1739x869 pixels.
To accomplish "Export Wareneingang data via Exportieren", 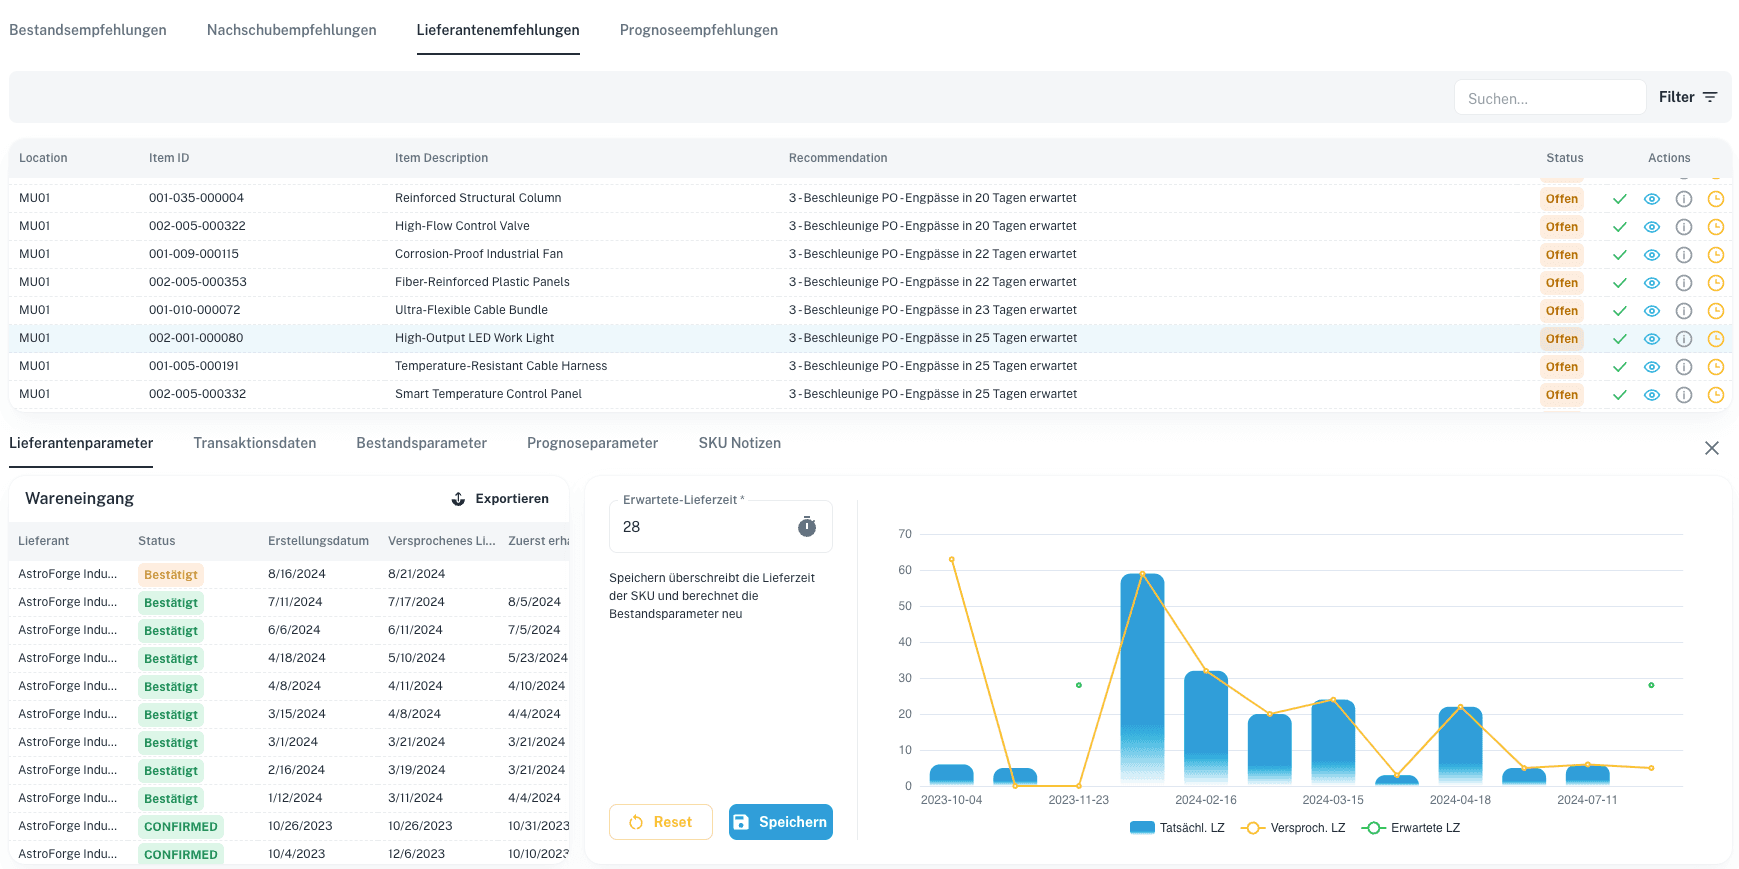I will [x=500, y=499].
